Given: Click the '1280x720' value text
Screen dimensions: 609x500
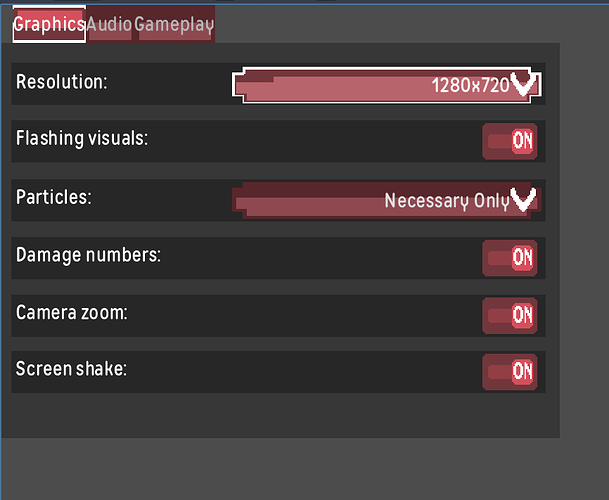Looking at the screenshot, I should (470, 85).
